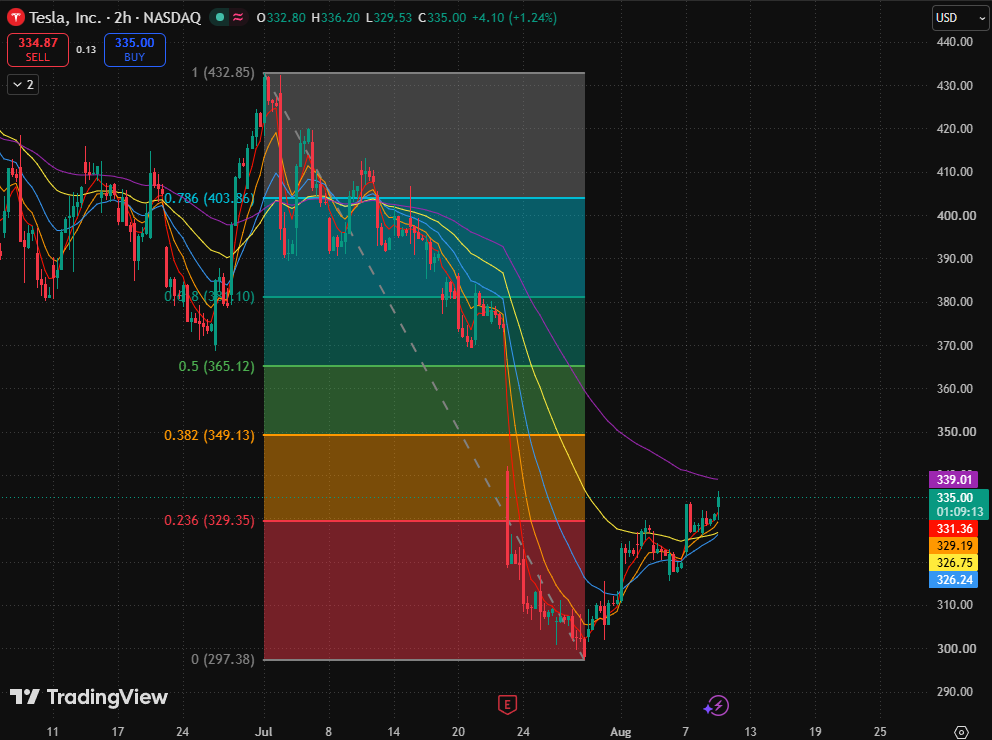Click the green market status dot
This screenshot has width=992, height=740.
tap(220, 18)
